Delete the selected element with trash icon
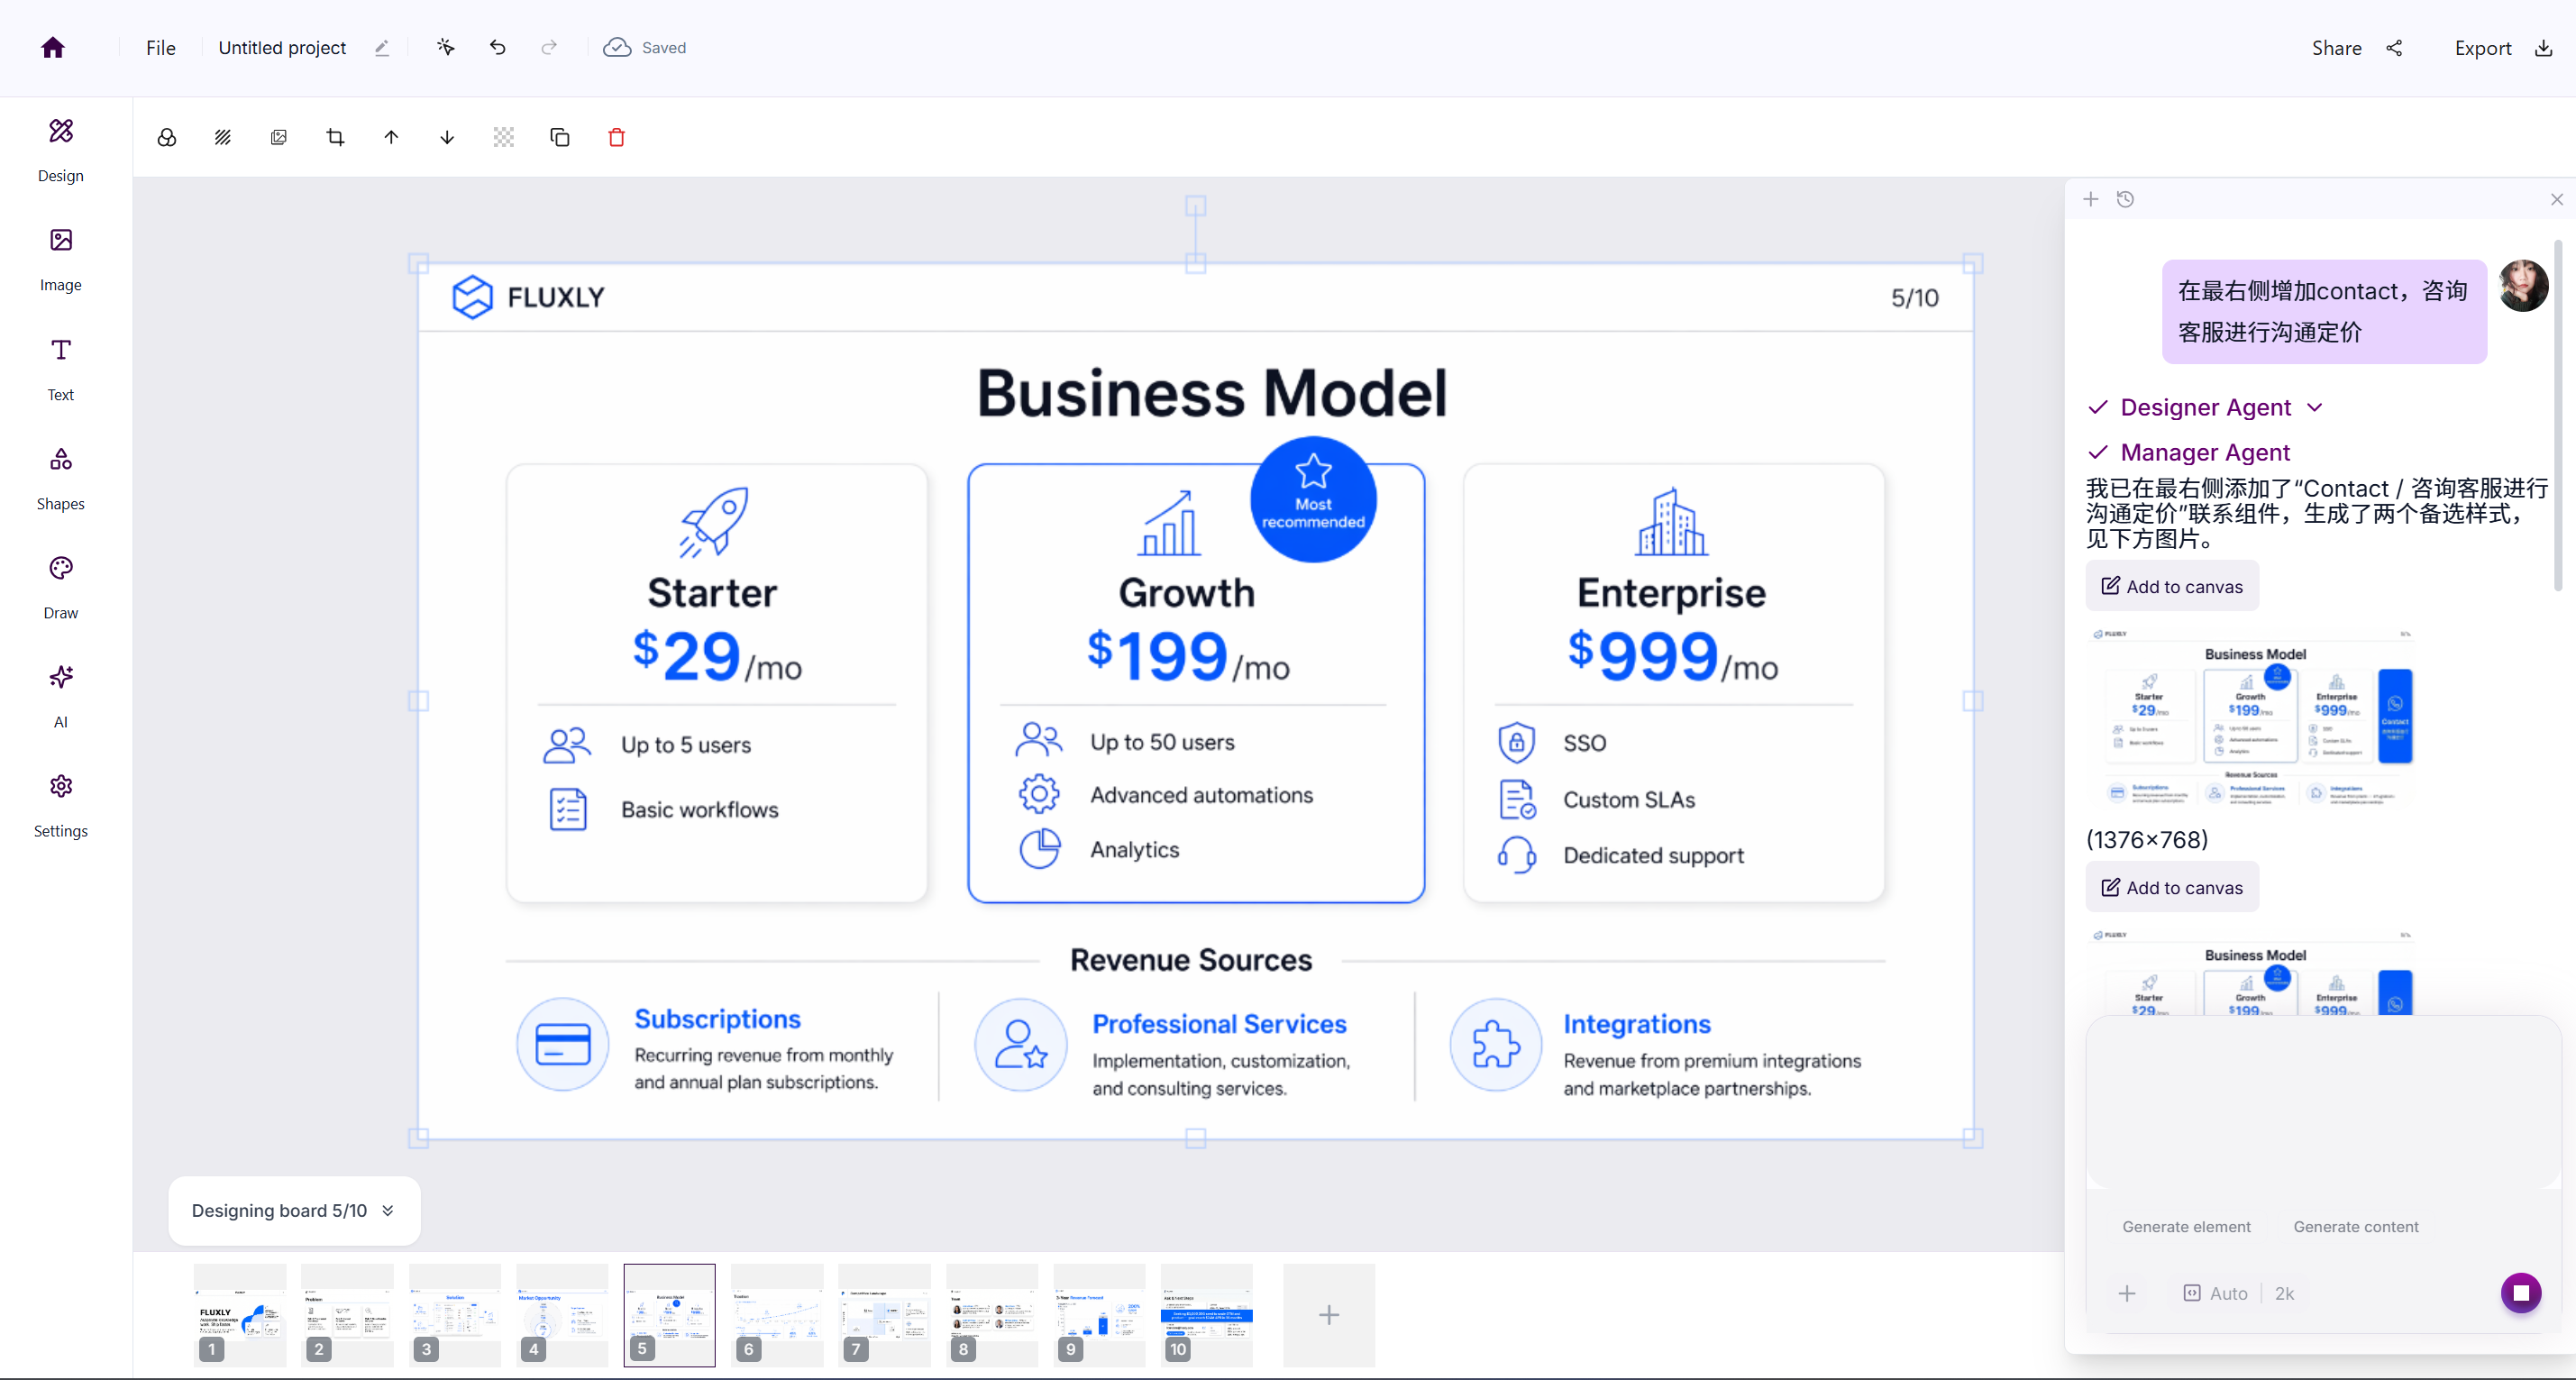2576x1380 pixels. coord(617,137)
